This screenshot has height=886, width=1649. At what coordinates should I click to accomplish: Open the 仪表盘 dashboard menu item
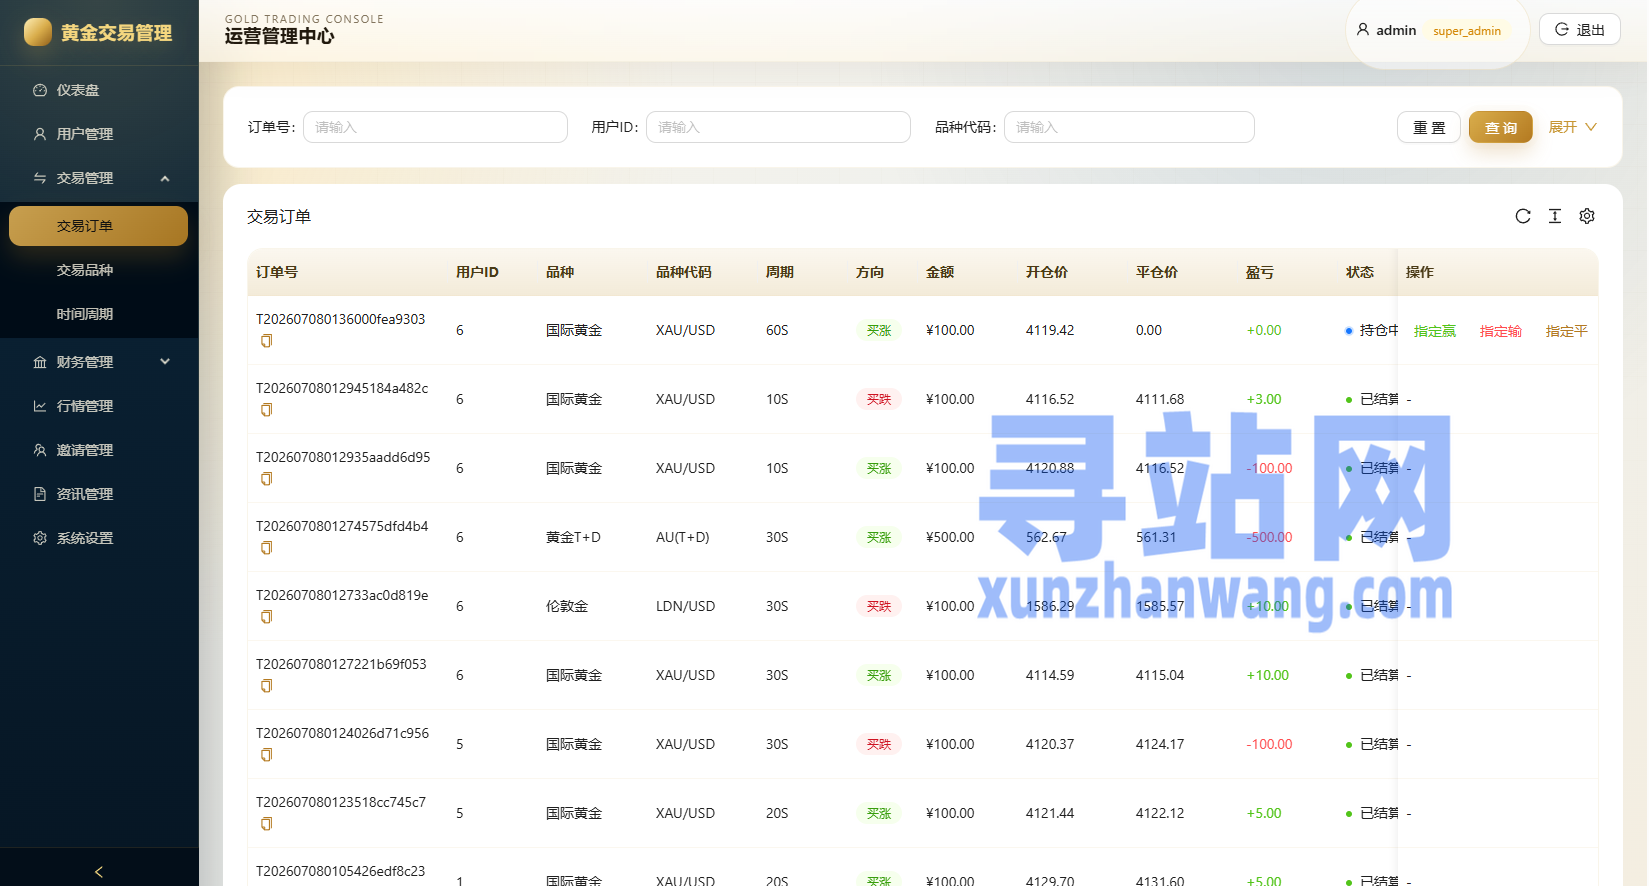coord(99,90)
